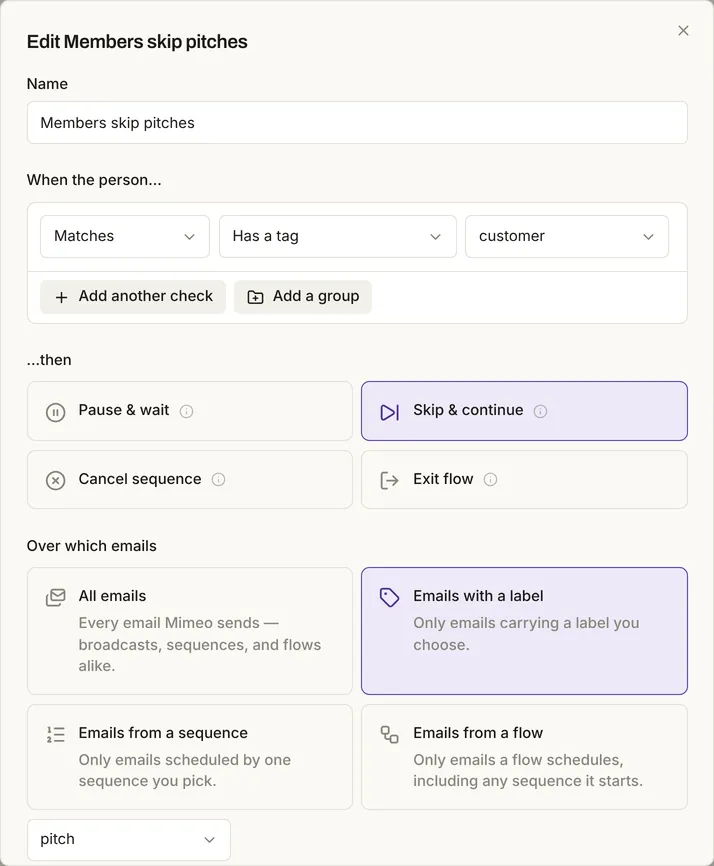Click the skip forward icon

[389, 412]
